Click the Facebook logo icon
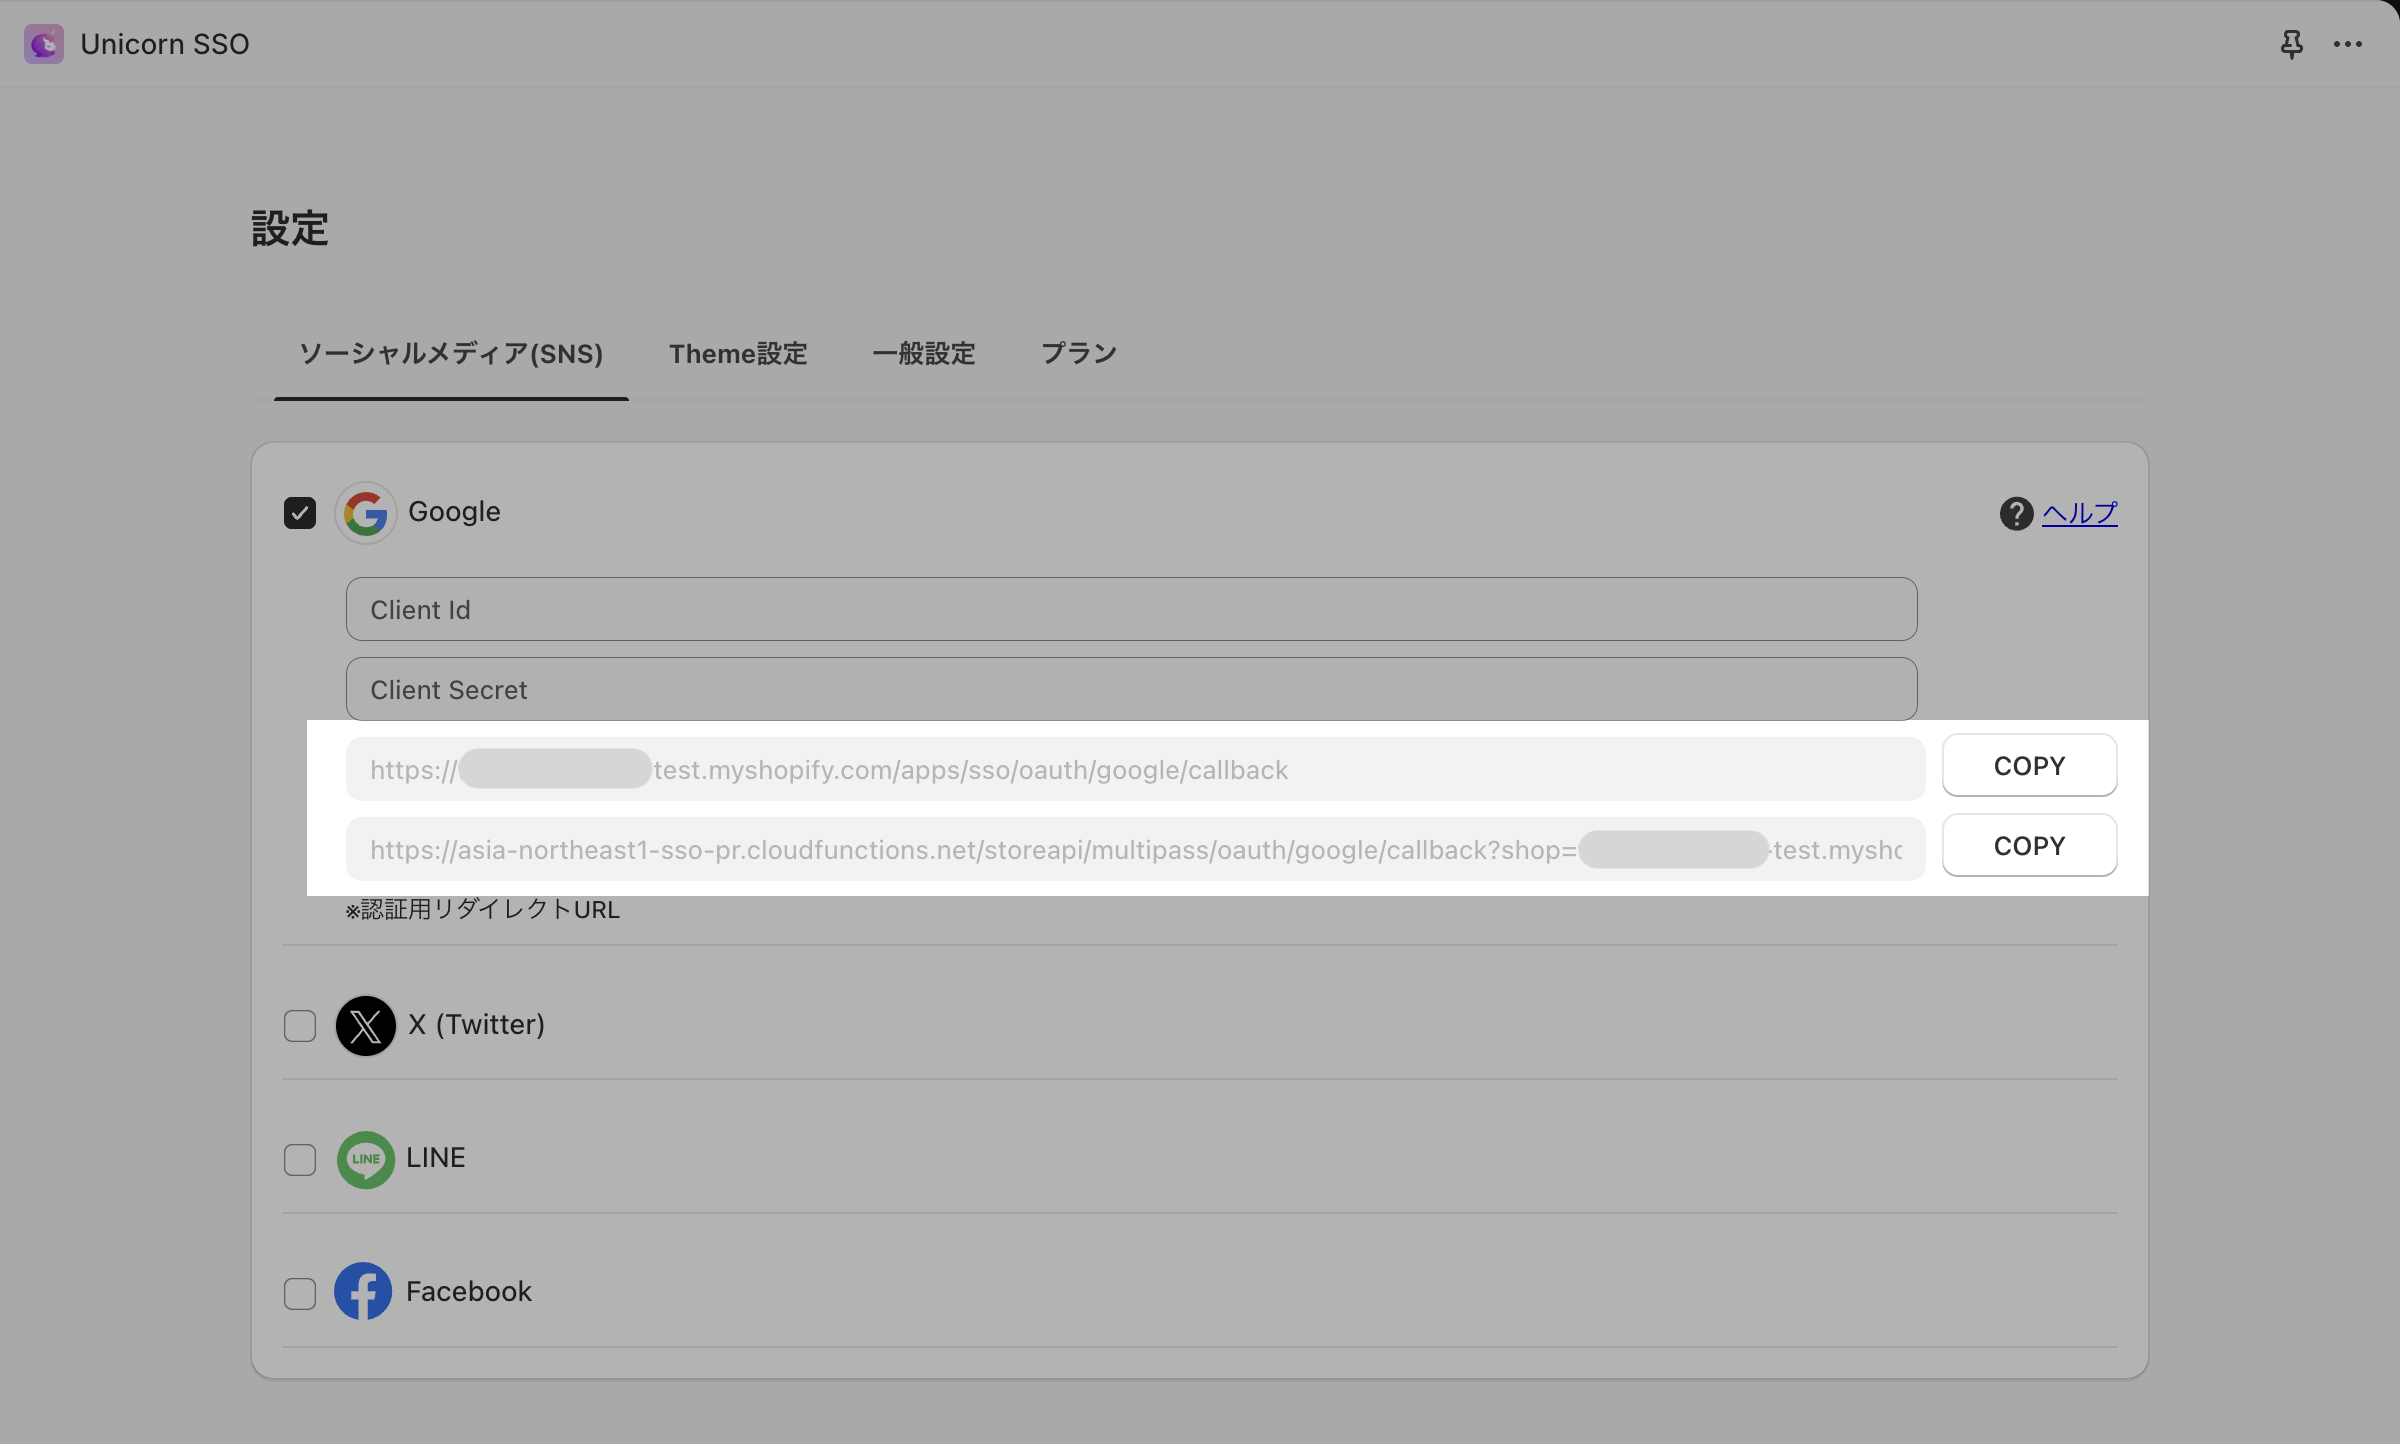The image size is (2400, 1444). [x=363, y=1291]
